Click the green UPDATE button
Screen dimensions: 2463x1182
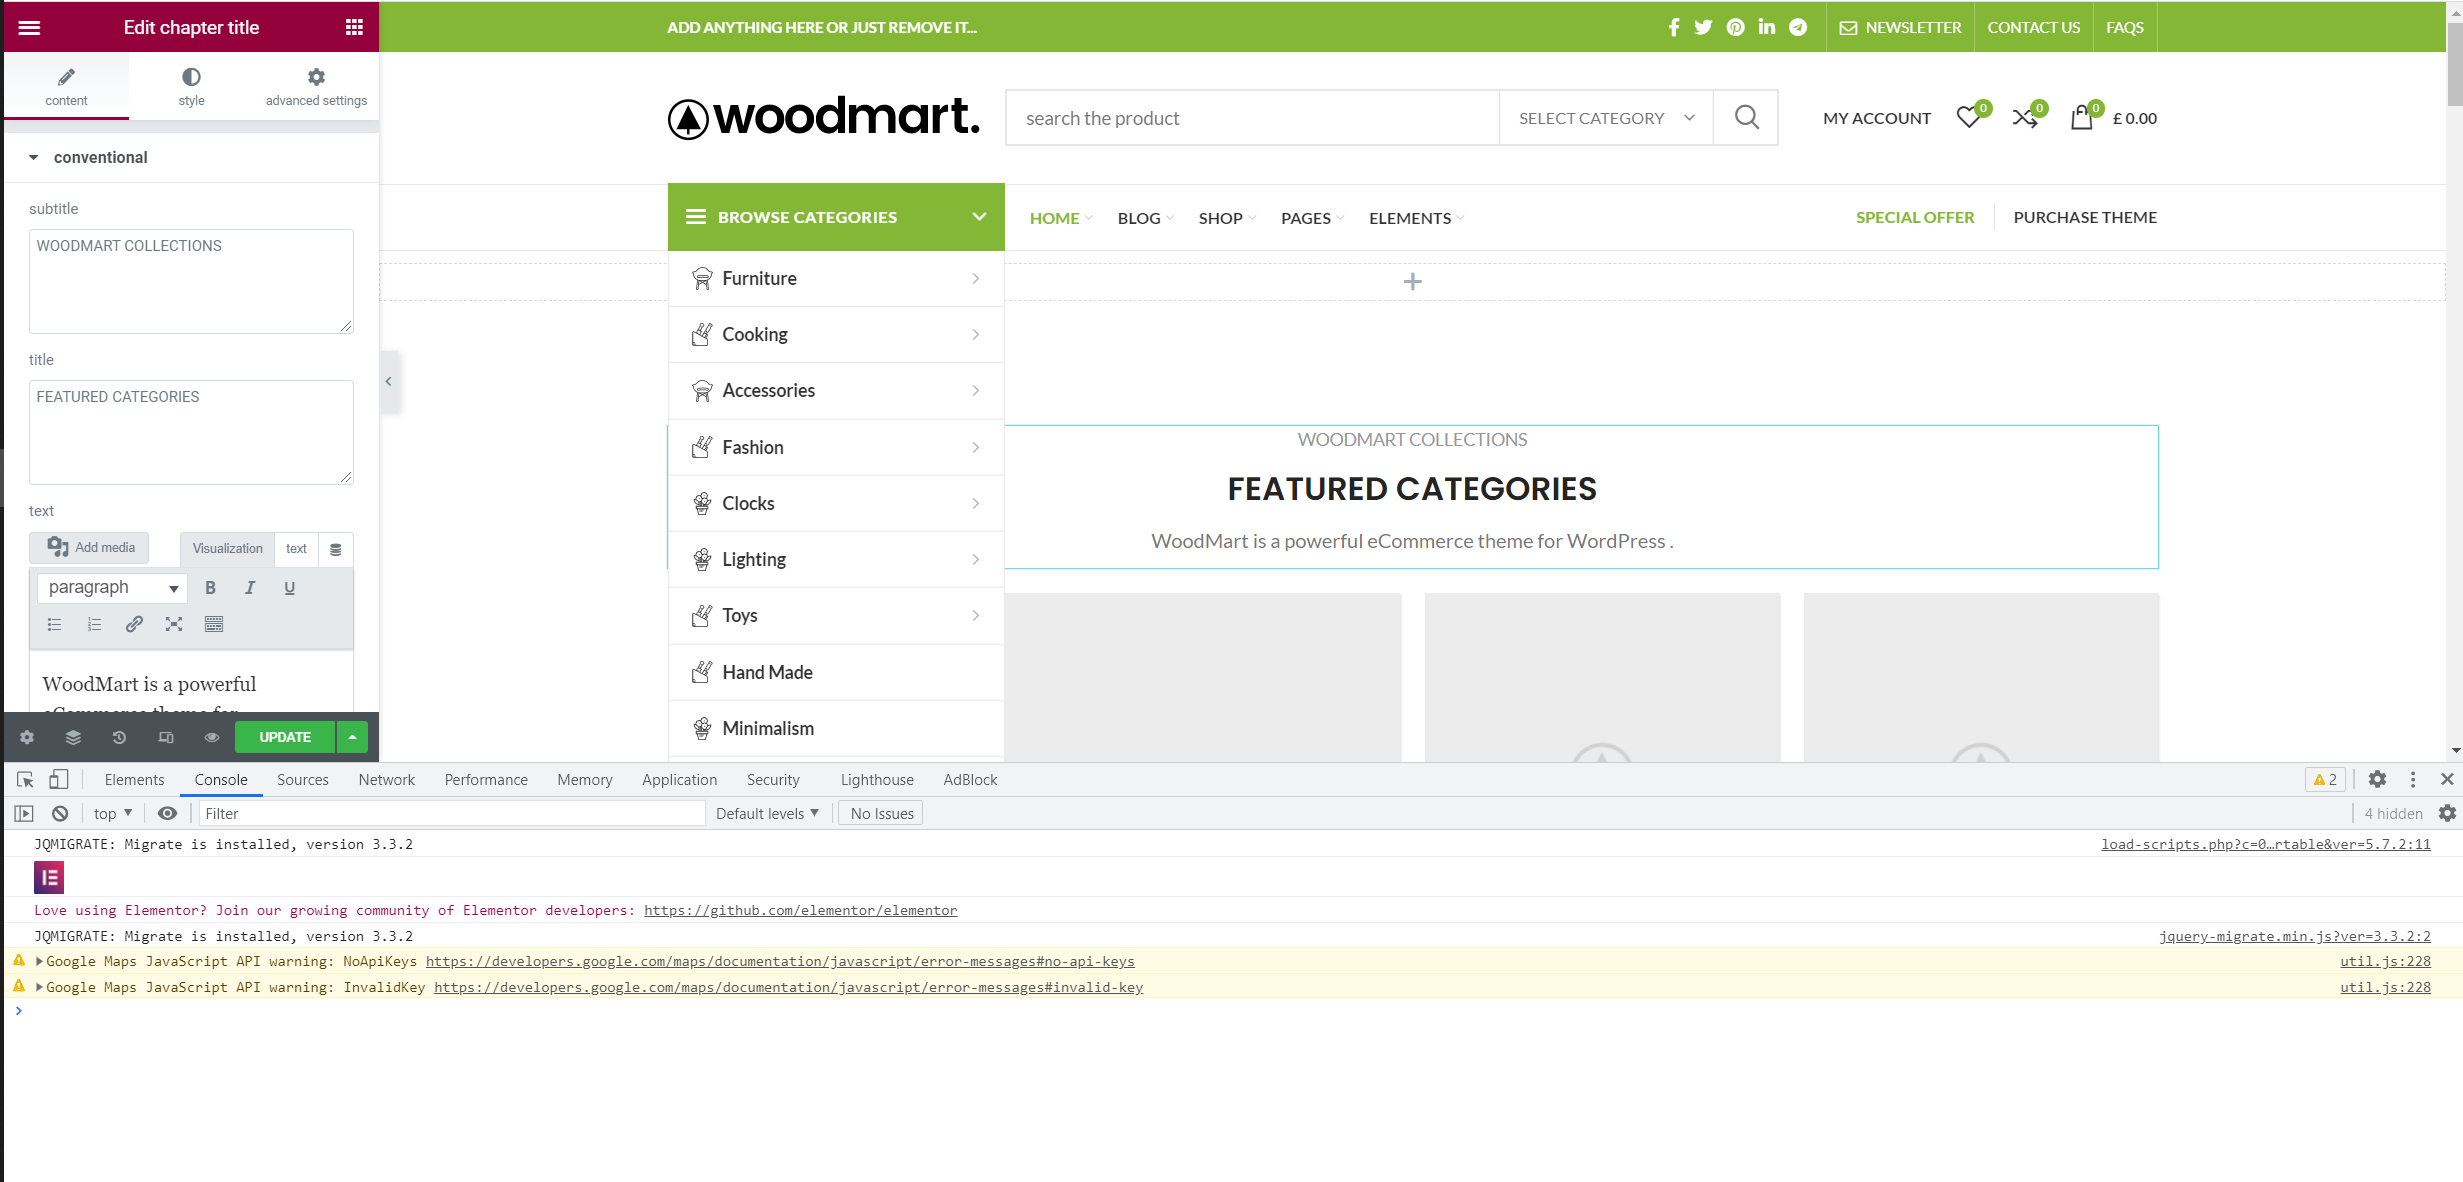285,737
